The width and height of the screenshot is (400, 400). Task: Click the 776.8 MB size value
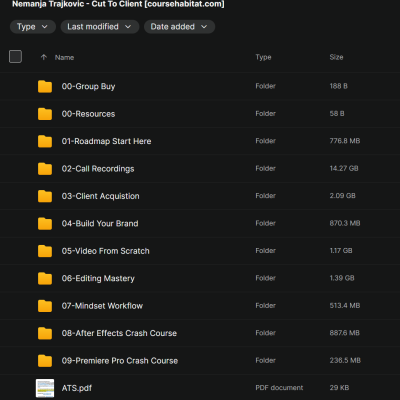pos(345,141)
